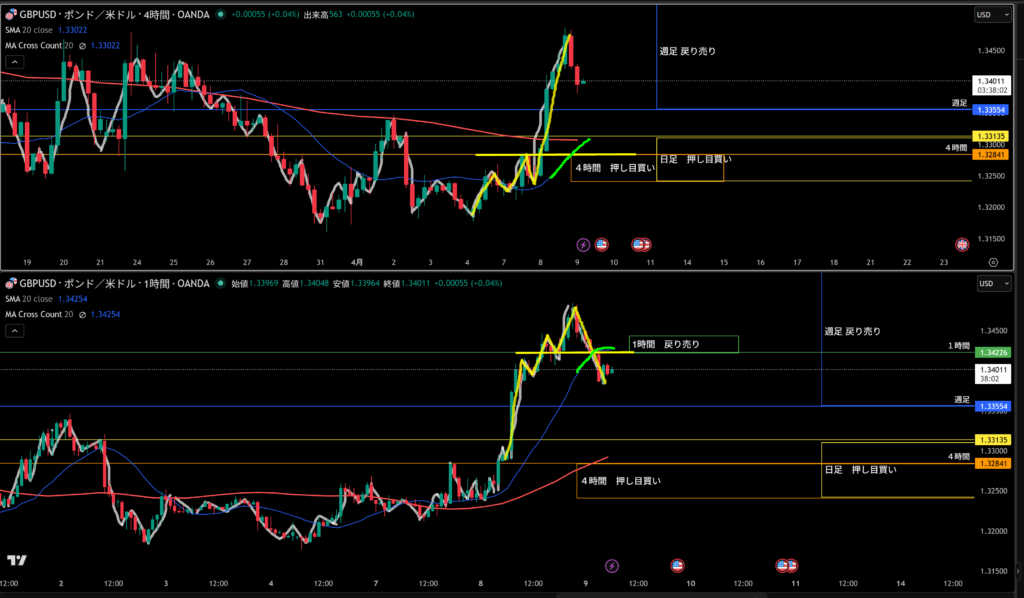The height and width of the screenshot is (598, 1024).
Task: Collapse the indicator legend on the upper chart
Action: click(x=13, y=62)
